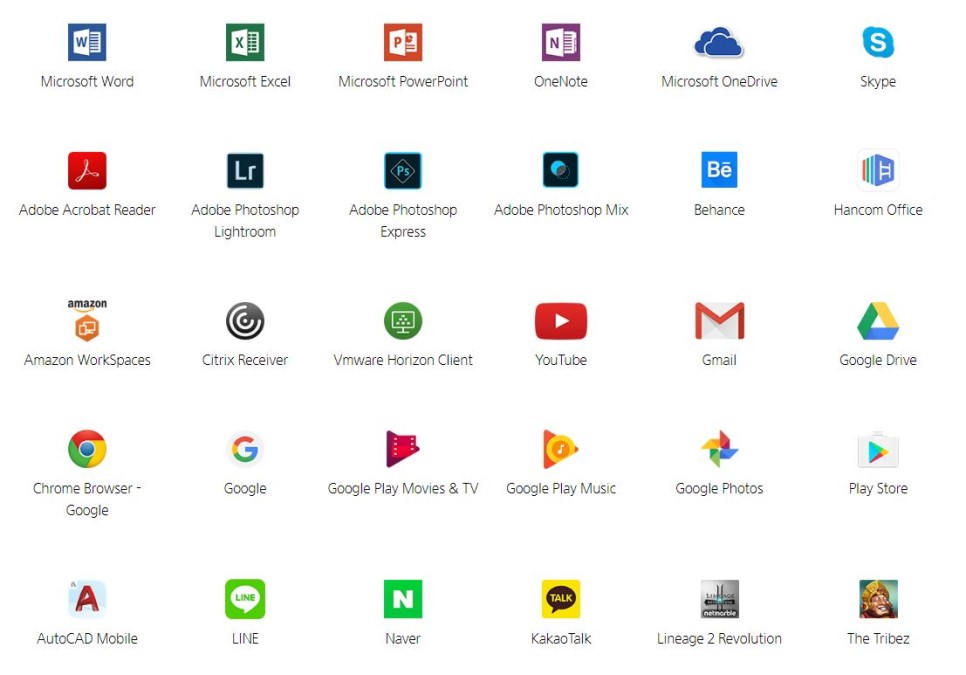Select the Behance icon
The width and height of the screenshot is (966, 675).
(x=719, y=169)
